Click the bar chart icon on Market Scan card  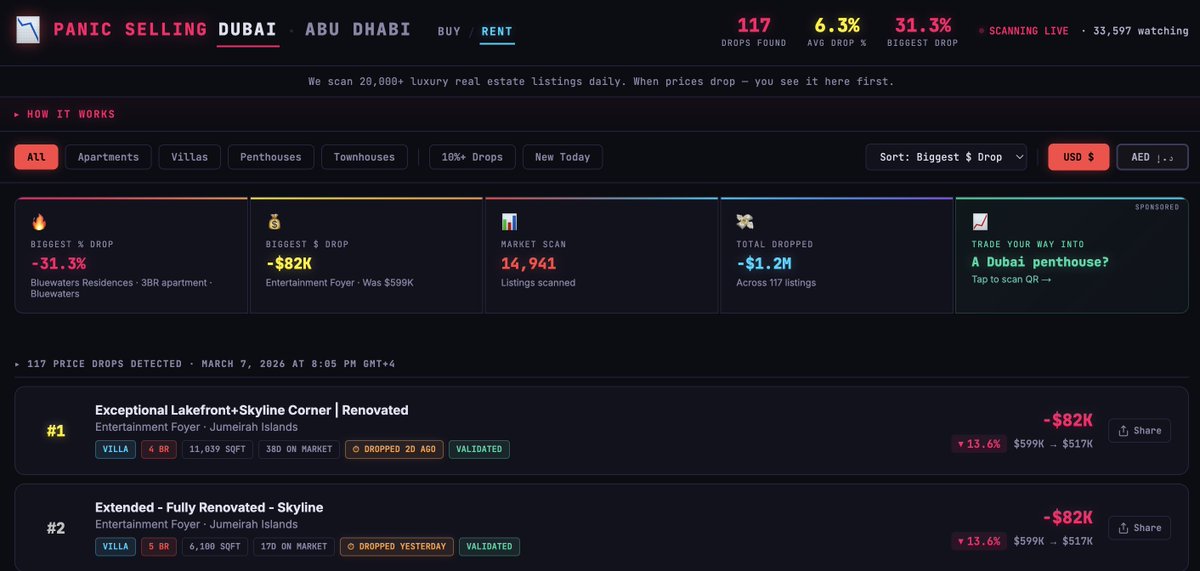(x=509, y=222)
